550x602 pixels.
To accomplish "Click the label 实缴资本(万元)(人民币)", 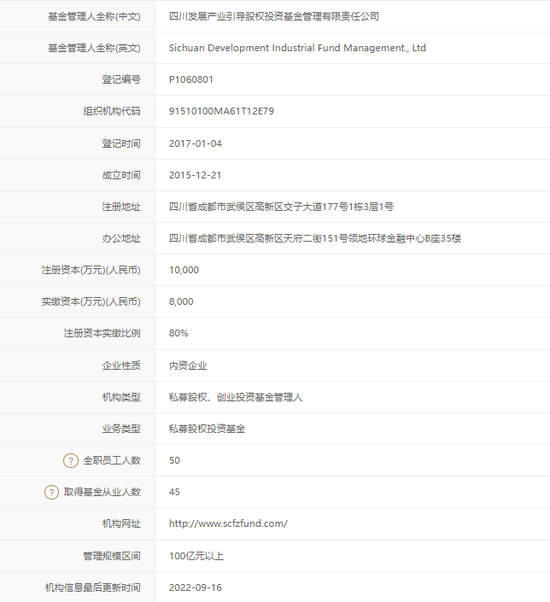I will 91,301.
